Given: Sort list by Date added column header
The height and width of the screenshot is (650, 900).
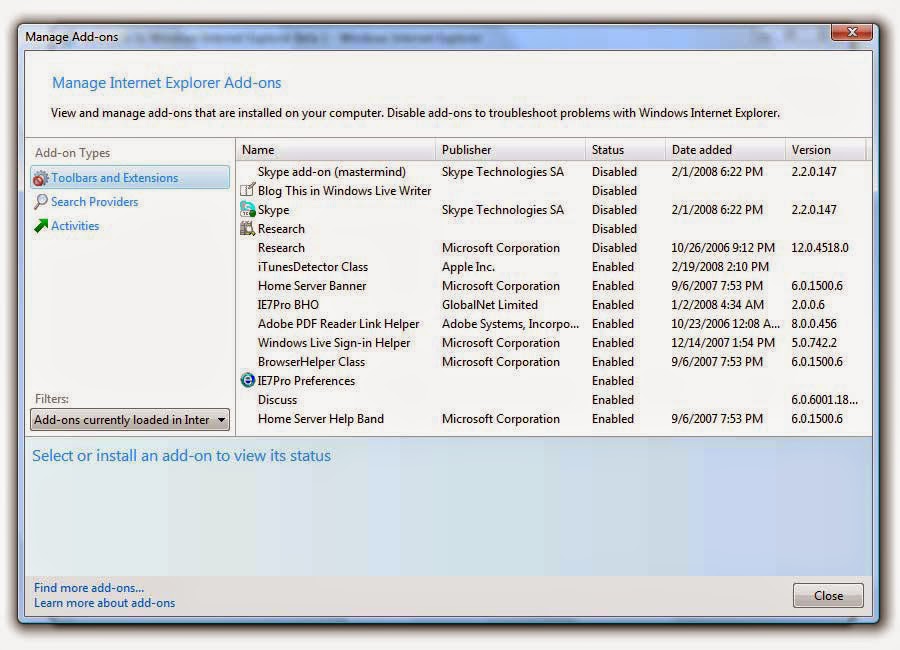Looking at the screenshot, I should 726,150.
